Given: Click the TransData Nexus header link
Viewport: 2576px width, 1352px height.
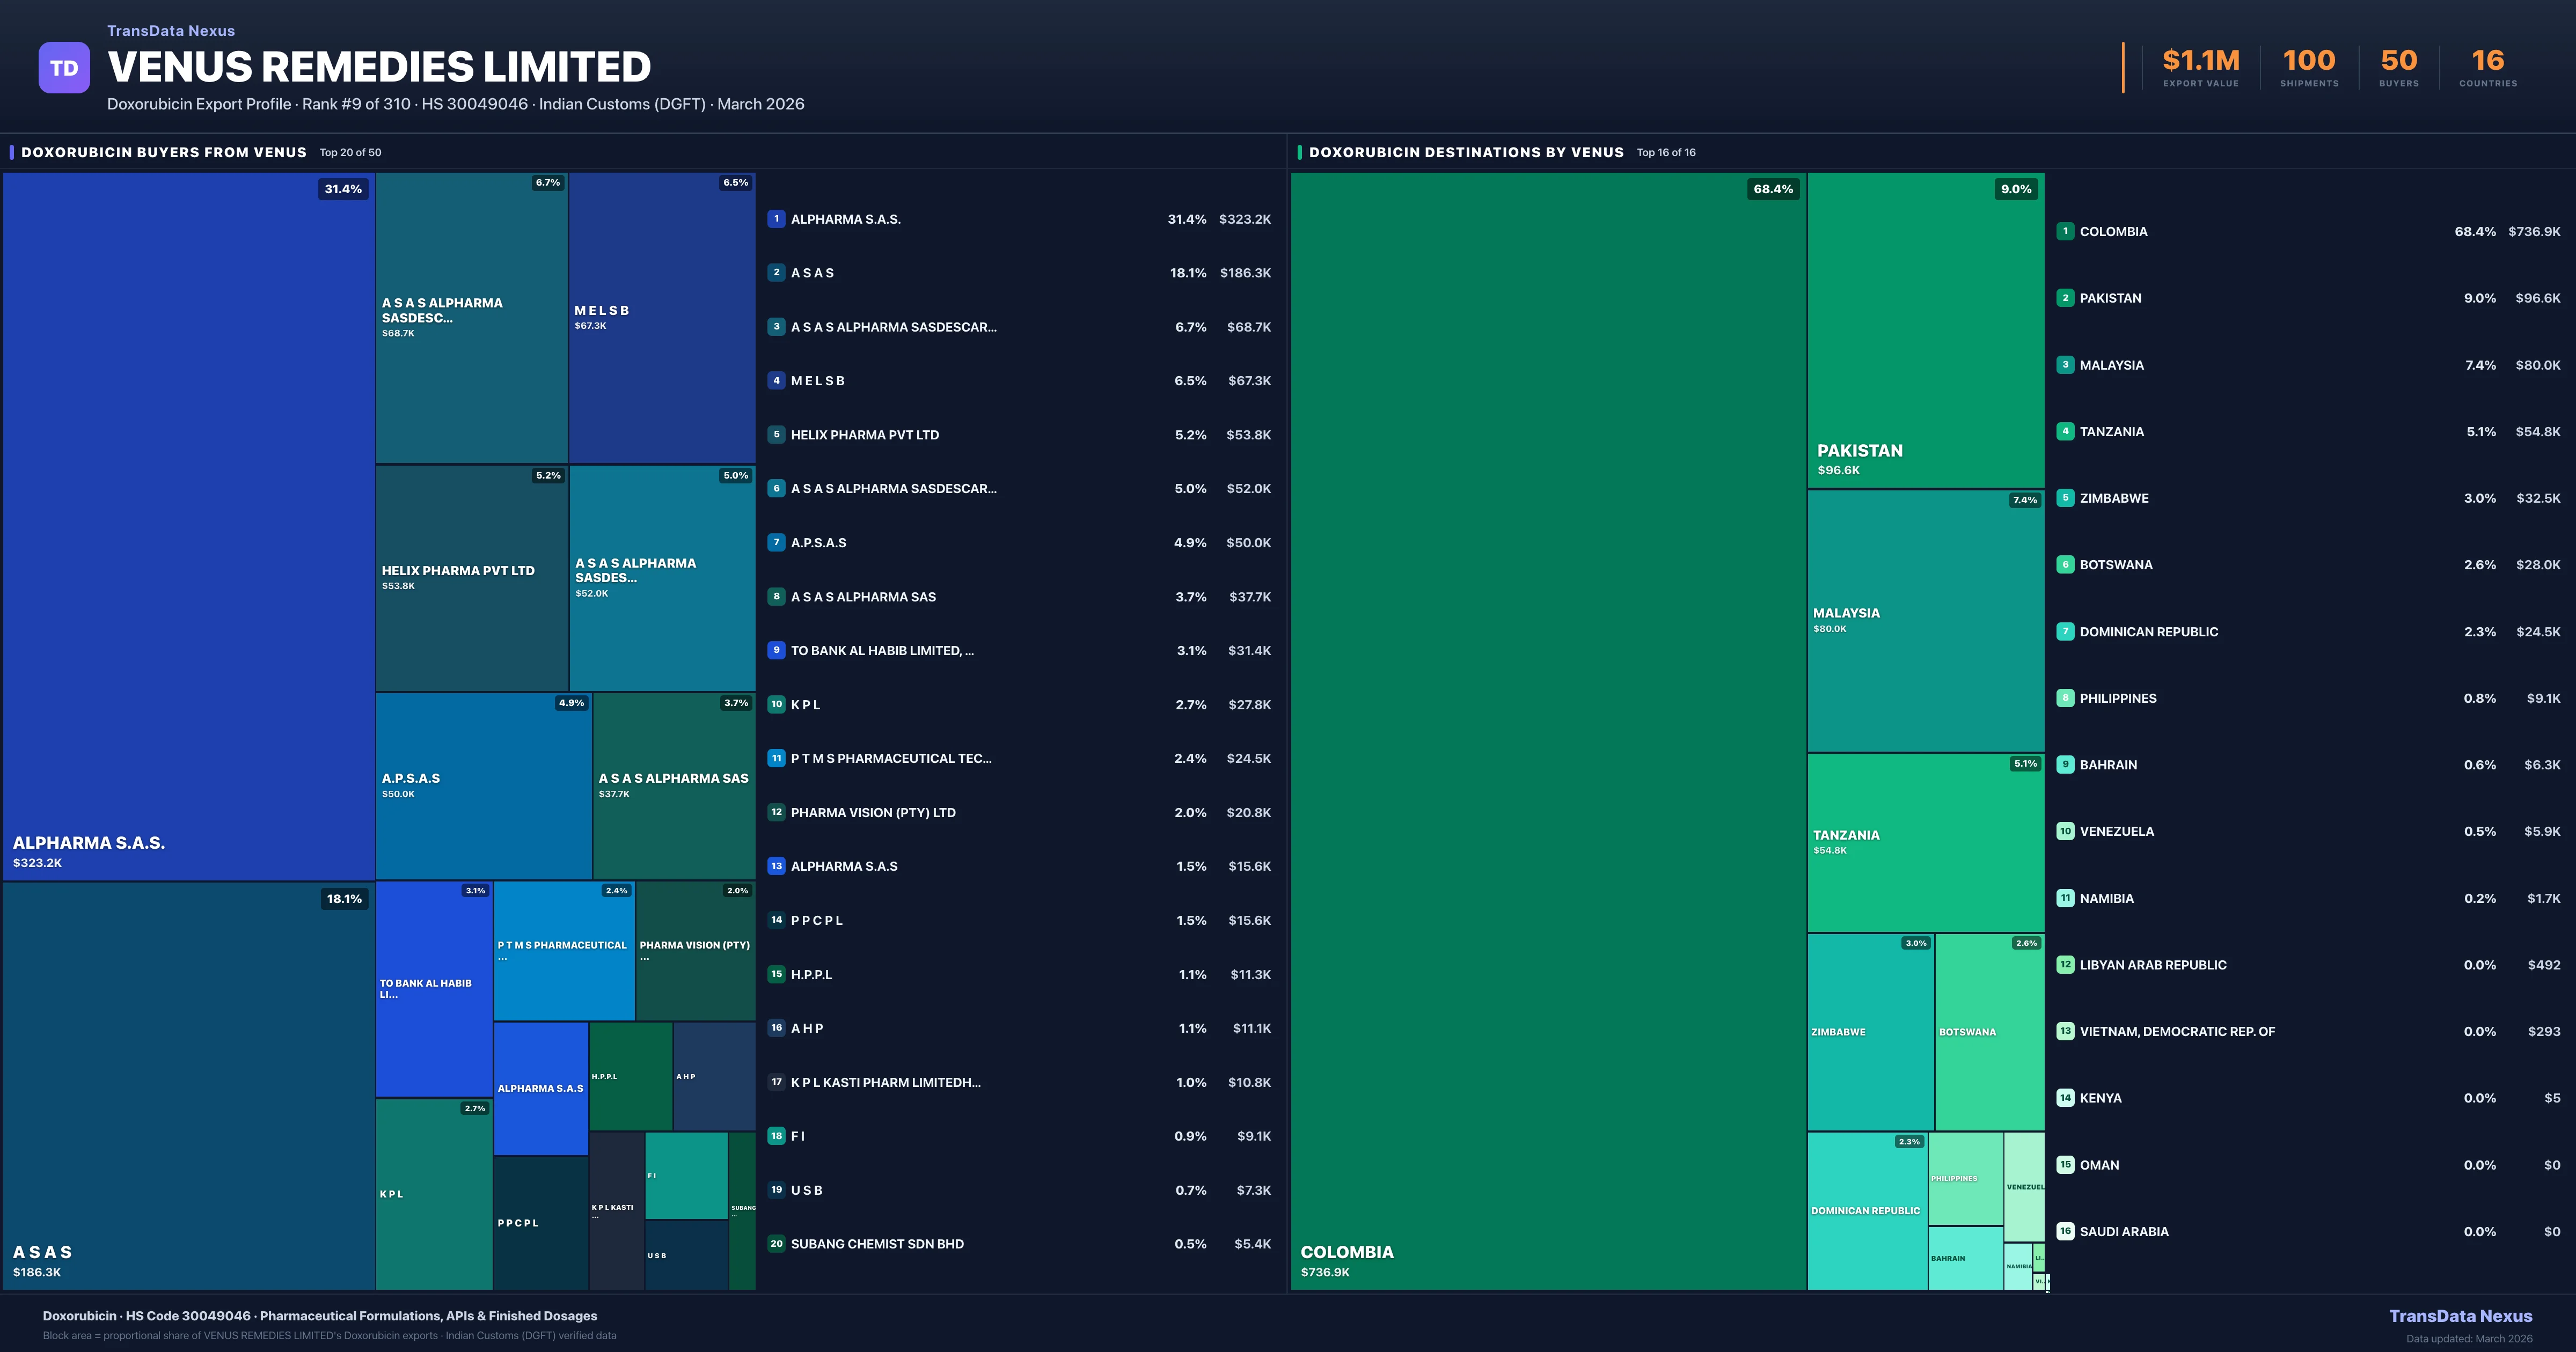Looking at the screenshot, I should click(171, 31).
